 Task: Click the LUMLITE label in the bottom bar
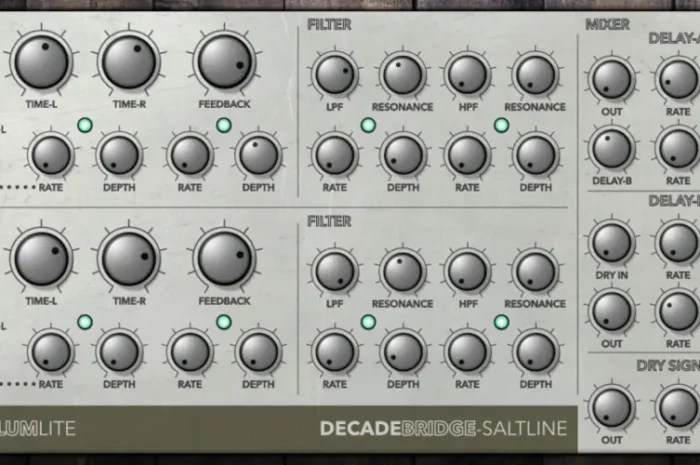click(38, 429)
